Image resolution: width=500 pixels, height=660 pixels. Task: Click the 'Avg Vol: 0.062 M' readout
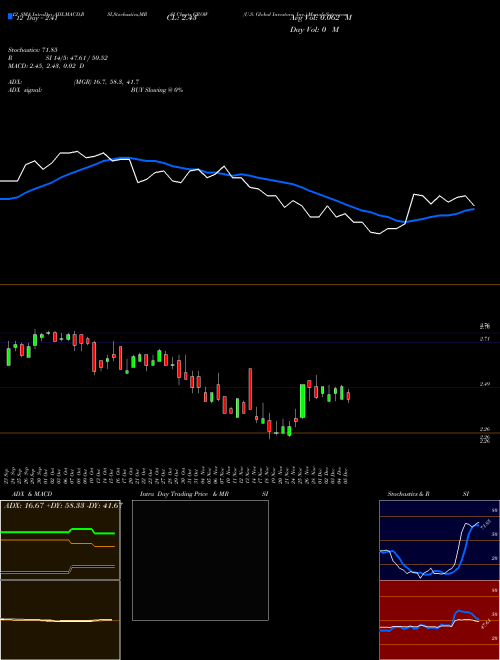[x=321, y=18]
